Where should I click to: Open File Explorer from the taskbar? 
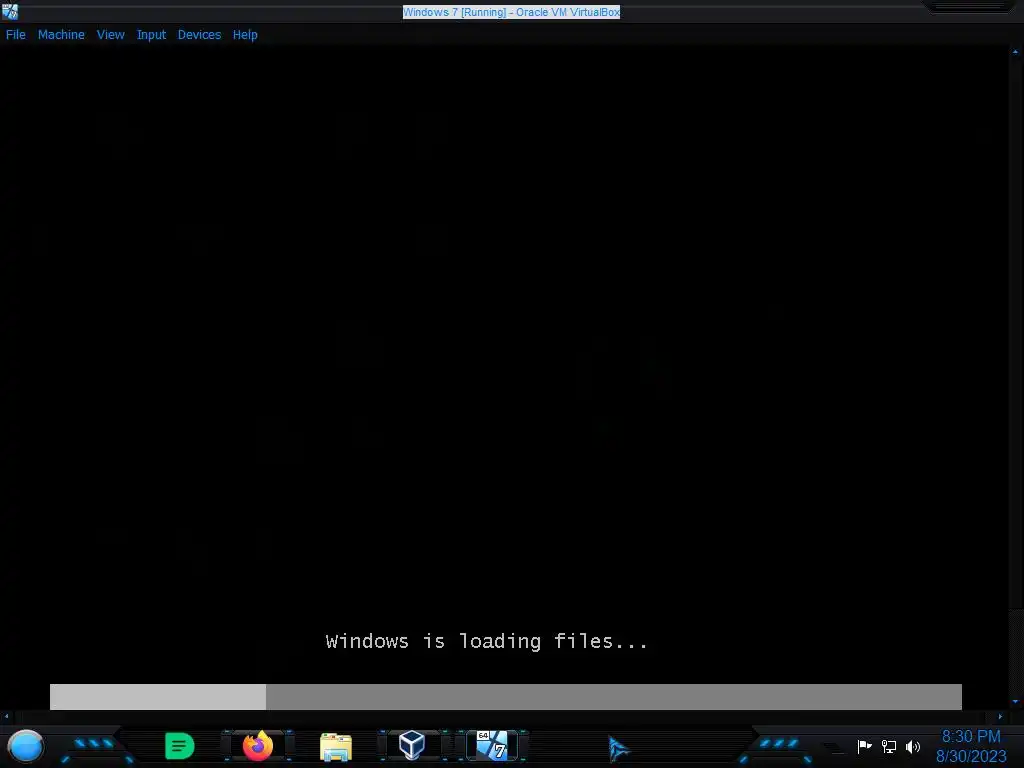pyautogui.click(x=336, y=746)
